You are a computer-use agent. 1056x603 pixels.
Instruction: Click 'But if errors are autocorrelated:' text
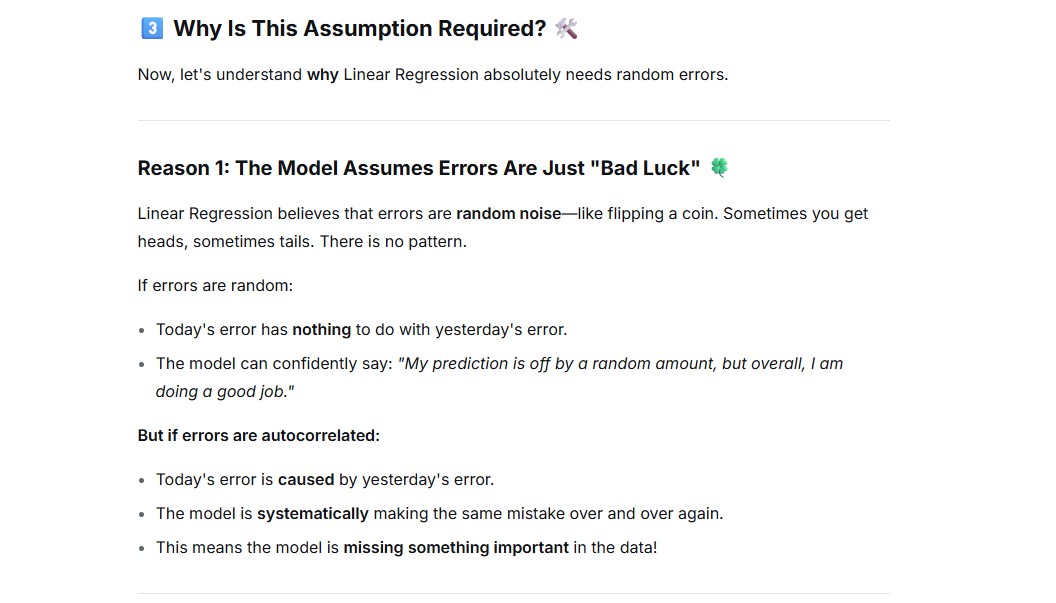259,435
